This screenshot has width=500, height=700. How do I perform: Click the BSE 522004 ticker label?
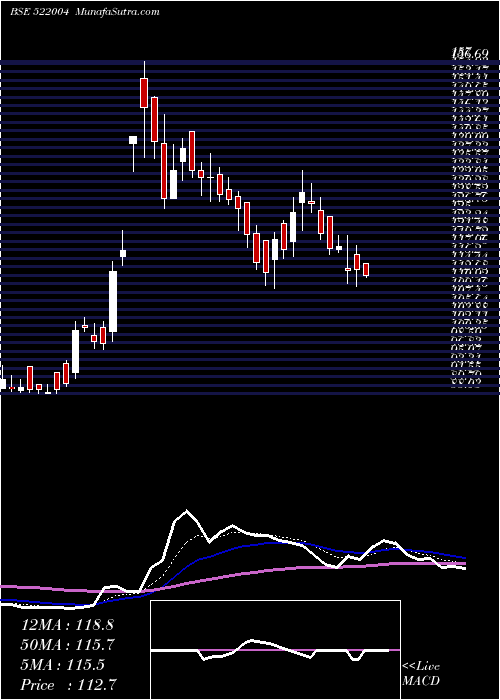(39, 12)
